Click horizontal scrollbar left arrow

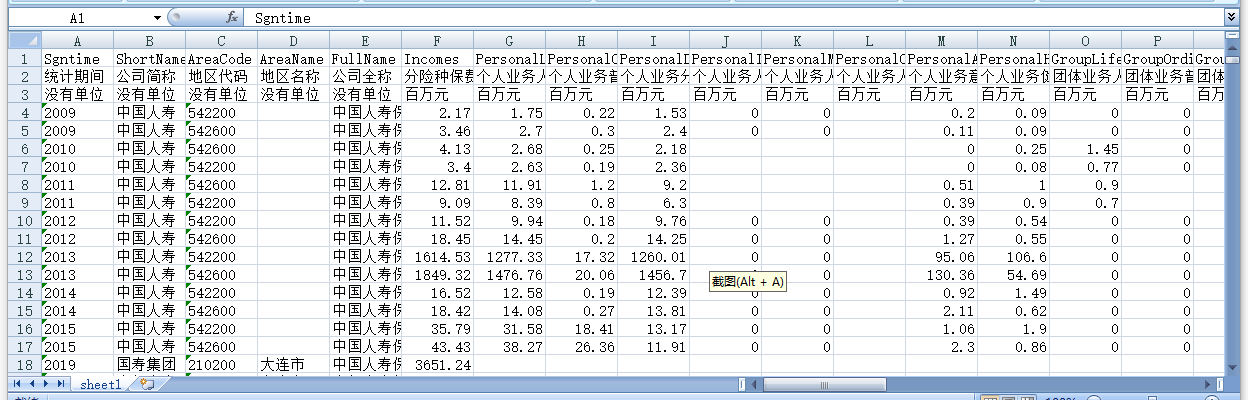coord(753,384)
